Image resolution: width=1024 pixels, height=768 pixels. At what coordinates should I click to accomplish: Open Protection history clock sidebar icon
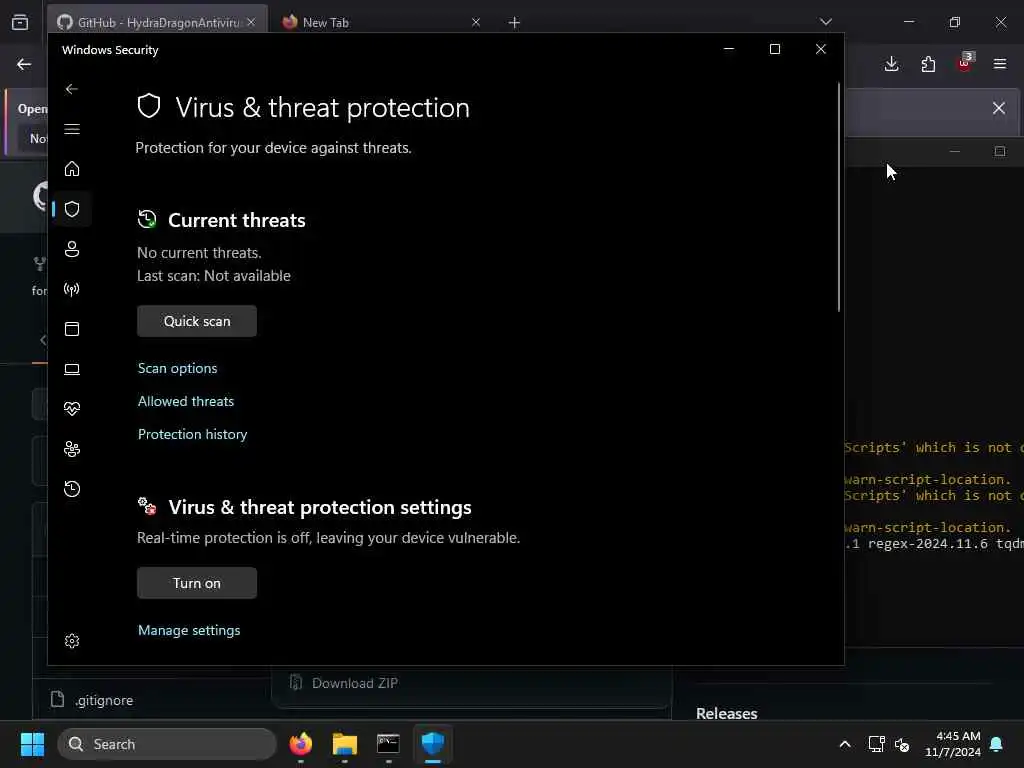pyautogui.click(x=72, y=489)
